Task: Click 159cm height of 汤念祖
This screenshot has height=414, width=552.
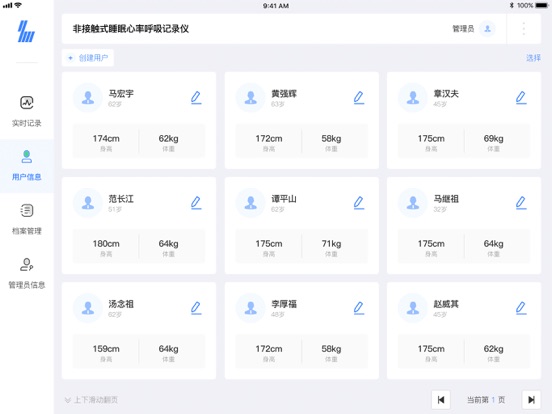Action: [x=106, y=349]
